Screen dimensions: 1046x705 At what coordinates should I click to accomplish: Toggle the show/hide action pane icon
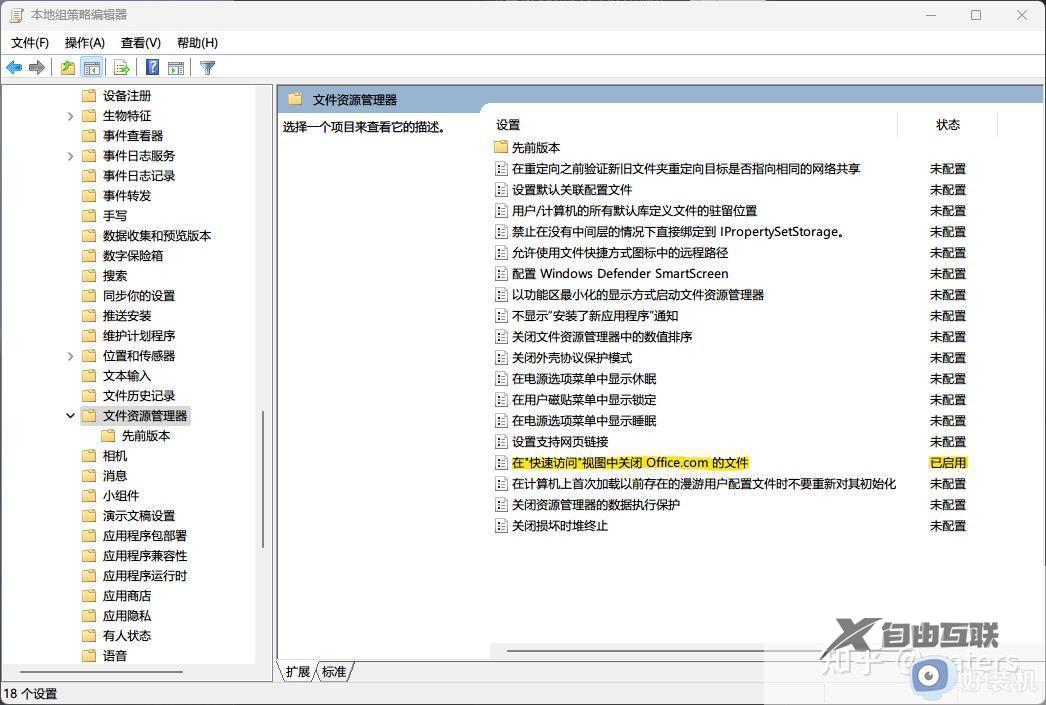(x=177, y=67)
